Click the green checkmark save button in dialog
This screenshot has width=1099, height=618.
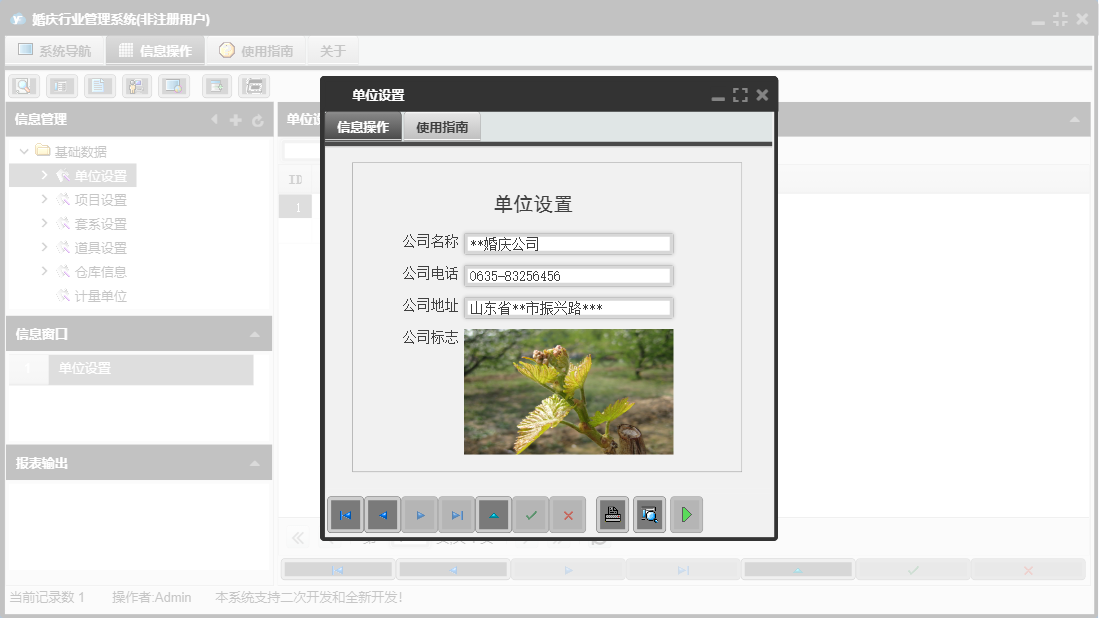(531, 515)
